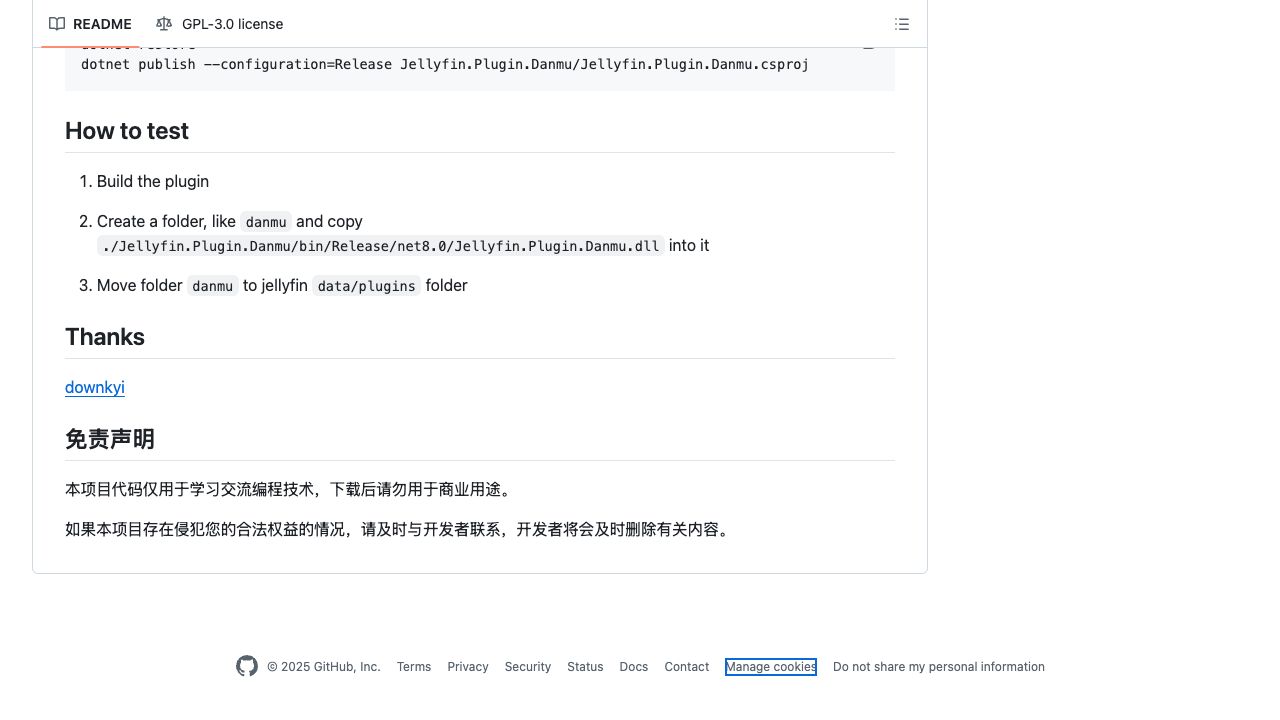Switch to the README tab
1280x720 pixels.
pos(102,24)
